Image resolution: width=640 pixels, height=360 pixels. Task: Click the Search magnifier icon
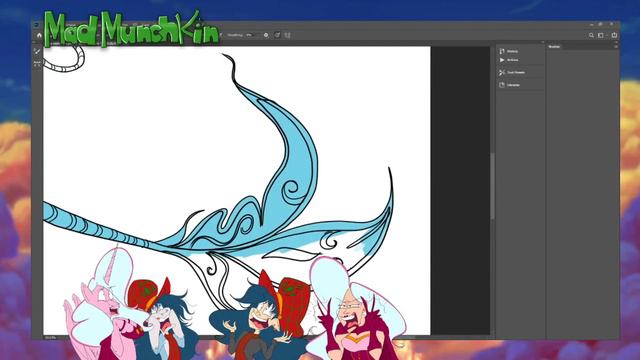pos(591,36)
